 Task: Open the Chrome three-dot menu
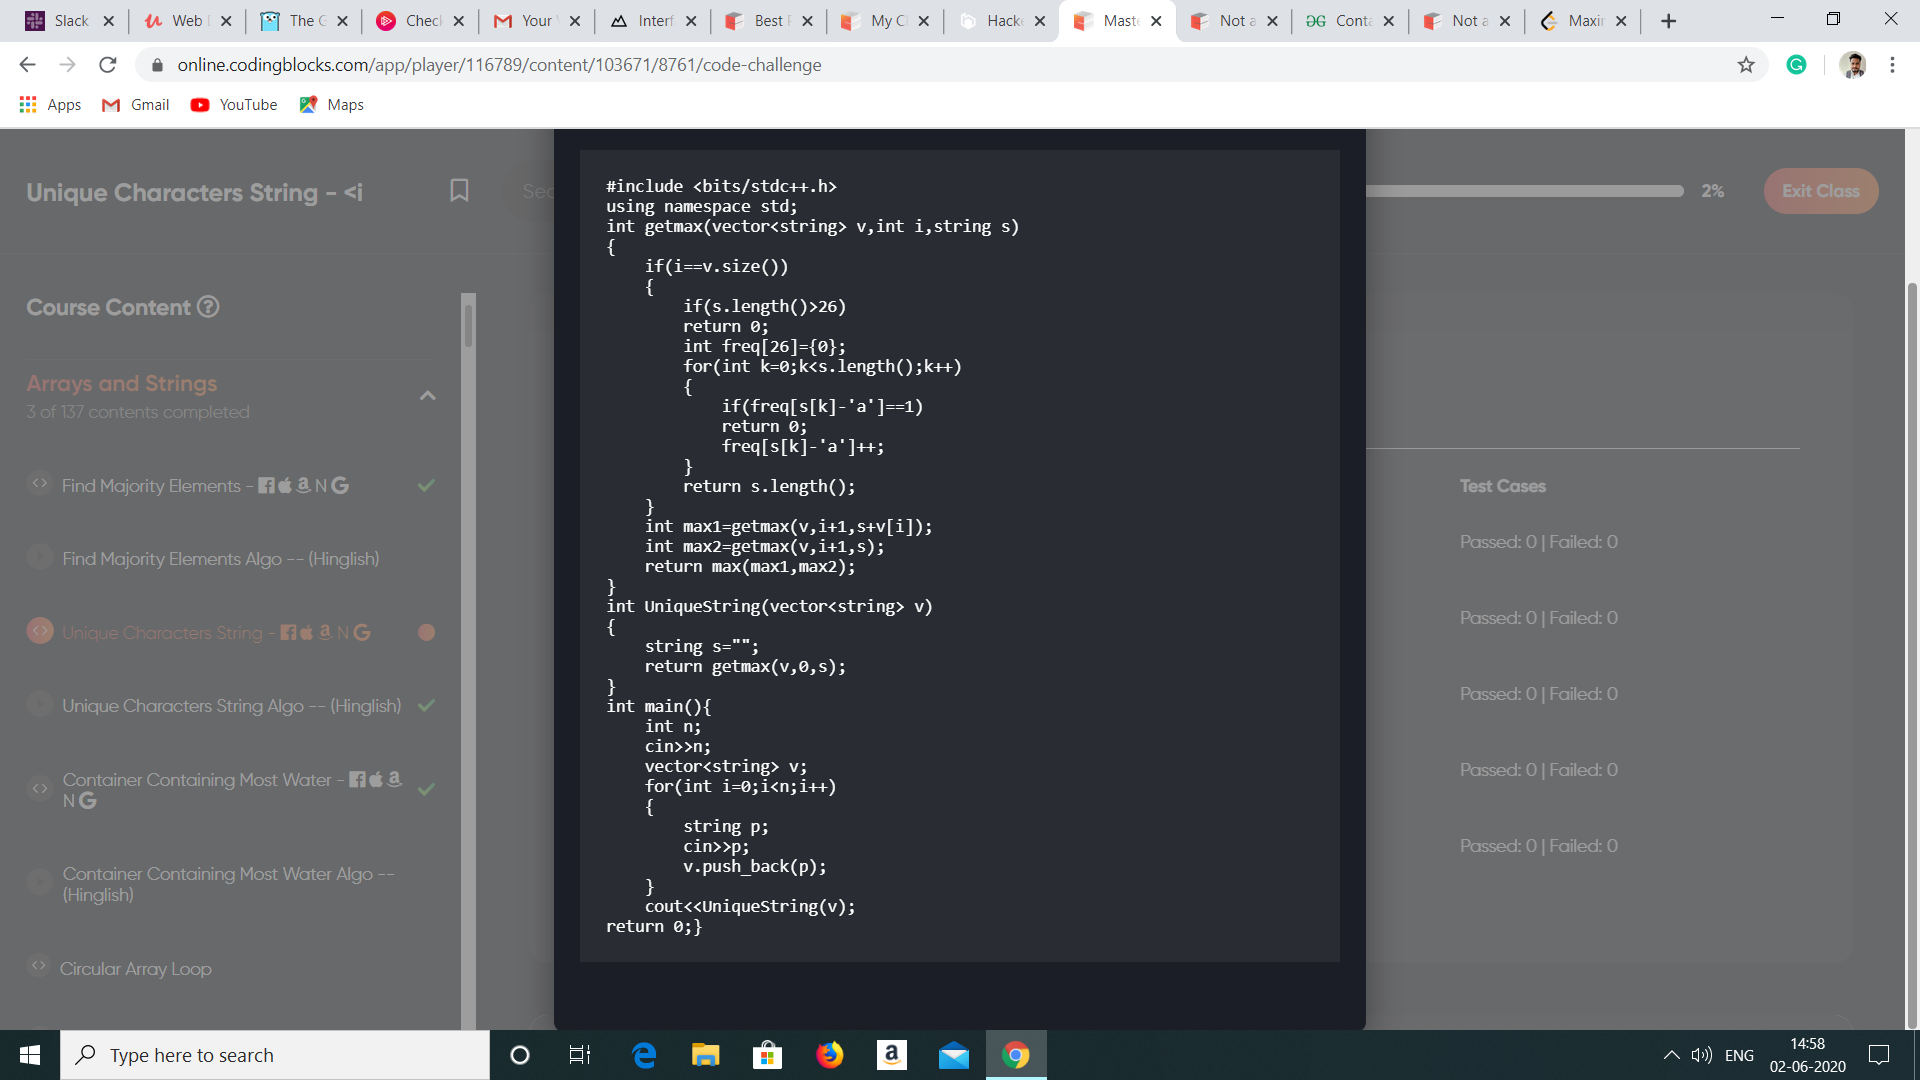click(1892, 65)
